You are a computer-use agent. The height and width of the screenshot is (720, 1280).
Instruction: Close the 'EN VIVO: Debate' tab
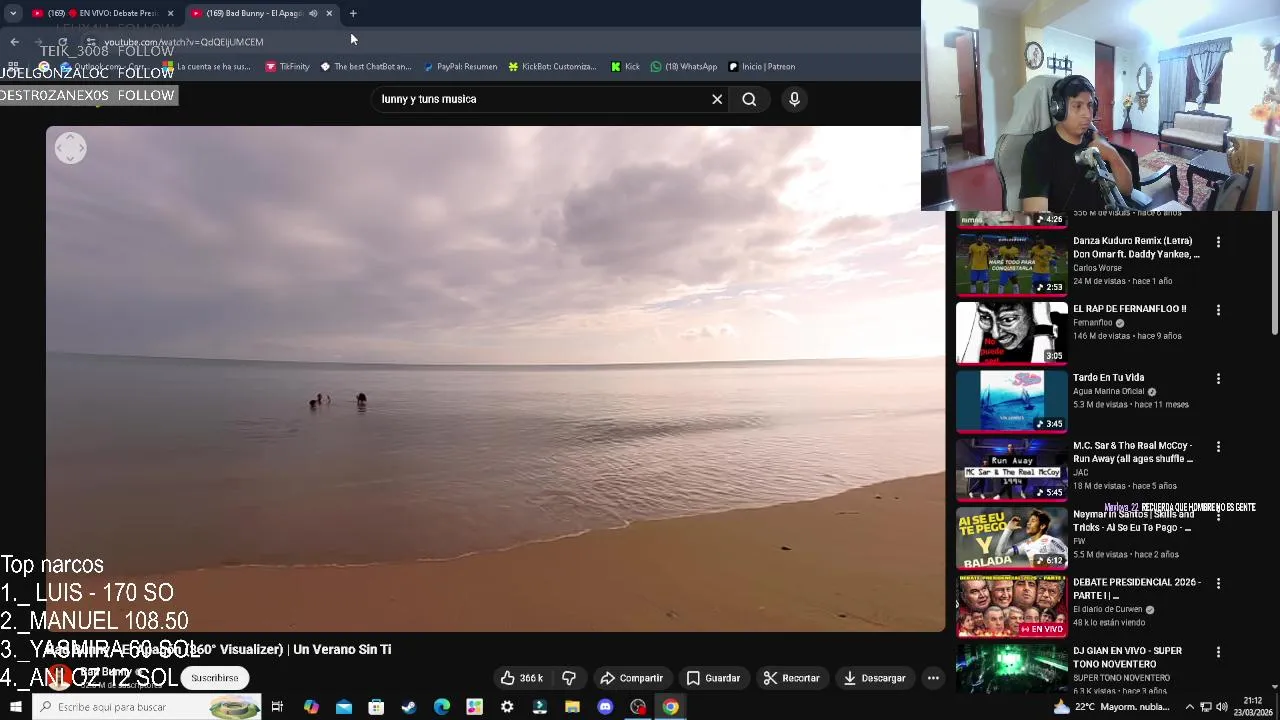point(170,13)
